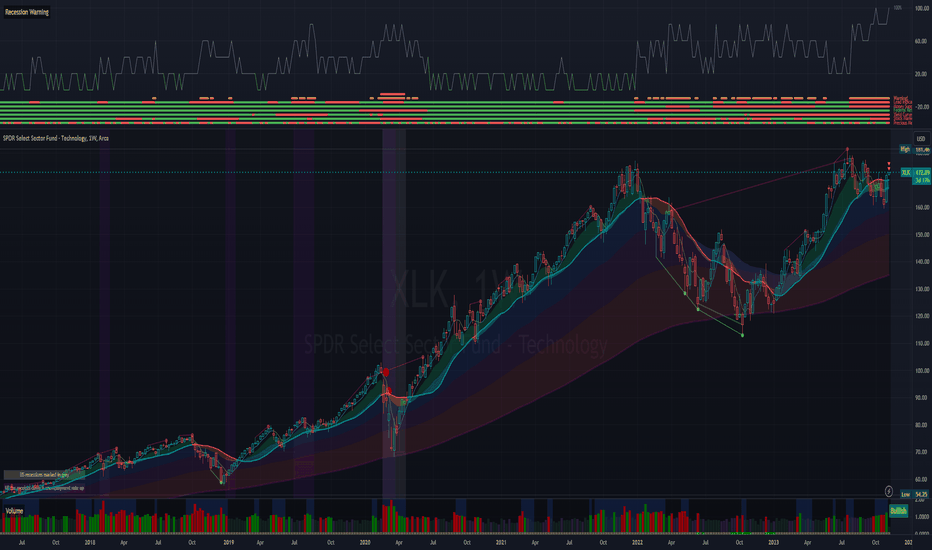This screenshot has width=932, height=550.
Task: Click the 2019 label on time axis
Action: [x=228, y=542]
